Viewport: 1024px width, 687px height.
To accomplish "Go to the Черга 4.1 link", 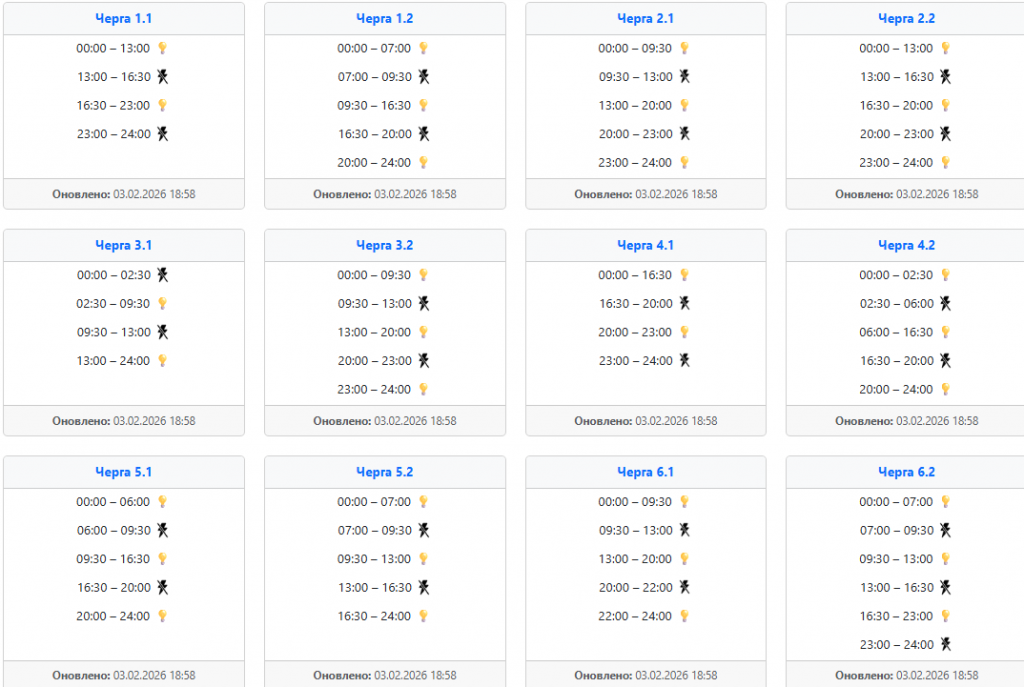I will coord(645,245).
